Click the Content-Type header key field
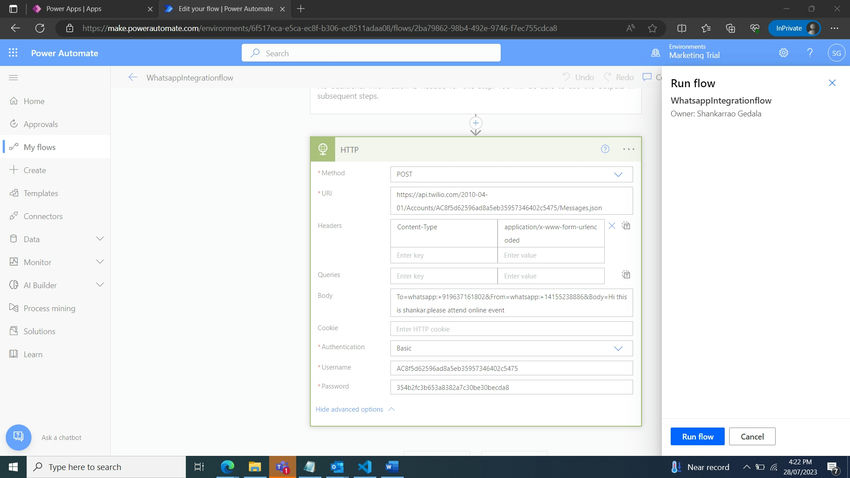 (x=443, y=234)
